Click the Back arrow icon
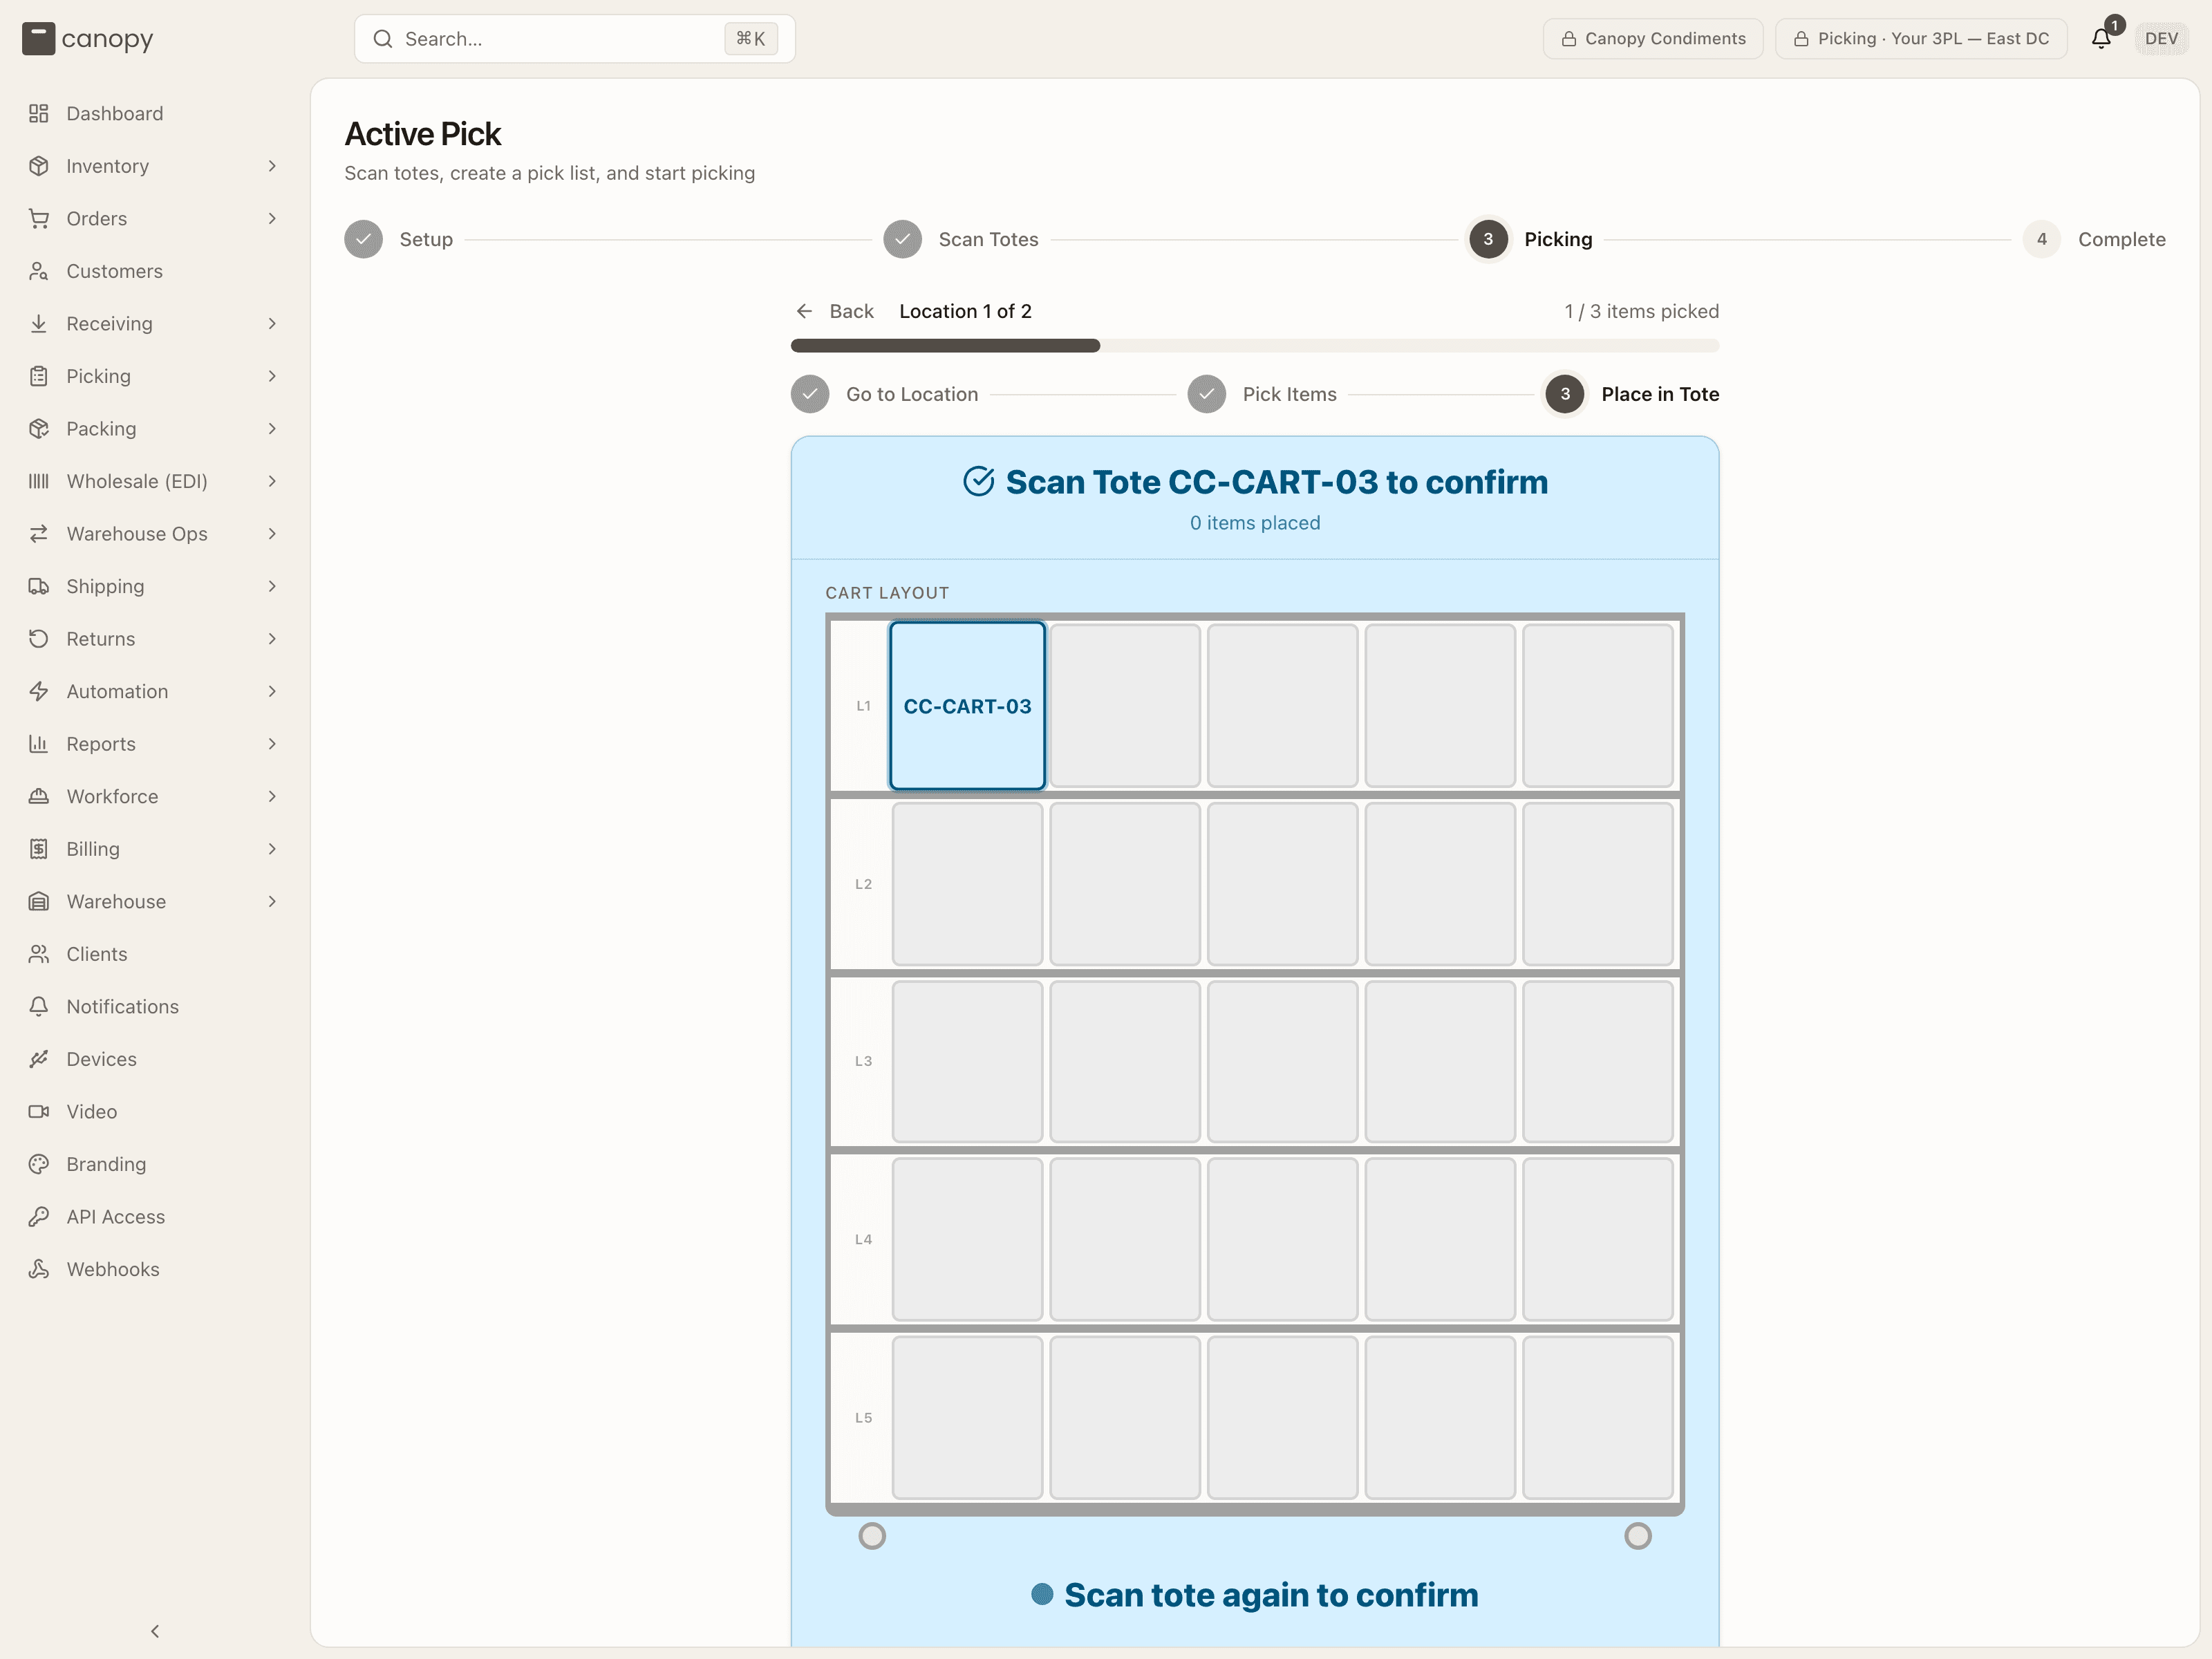This screenshot has width=2212, height=1659. [804, 311]
